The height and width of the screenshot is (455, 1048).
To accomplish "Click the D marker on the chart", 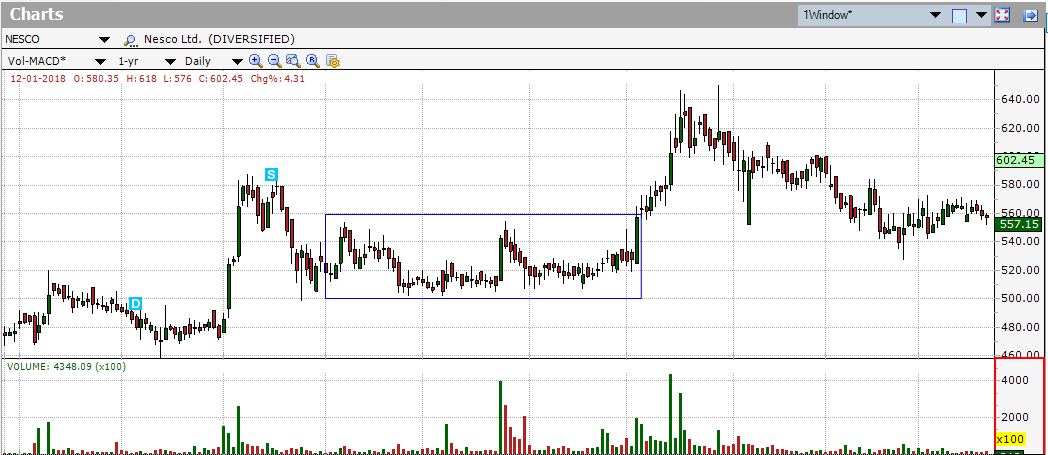I will [x=135, y=303].
